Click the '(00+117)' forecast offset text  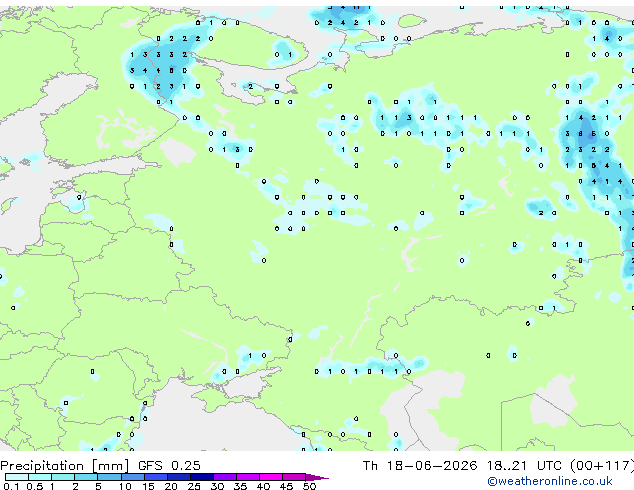click(602, 466)
